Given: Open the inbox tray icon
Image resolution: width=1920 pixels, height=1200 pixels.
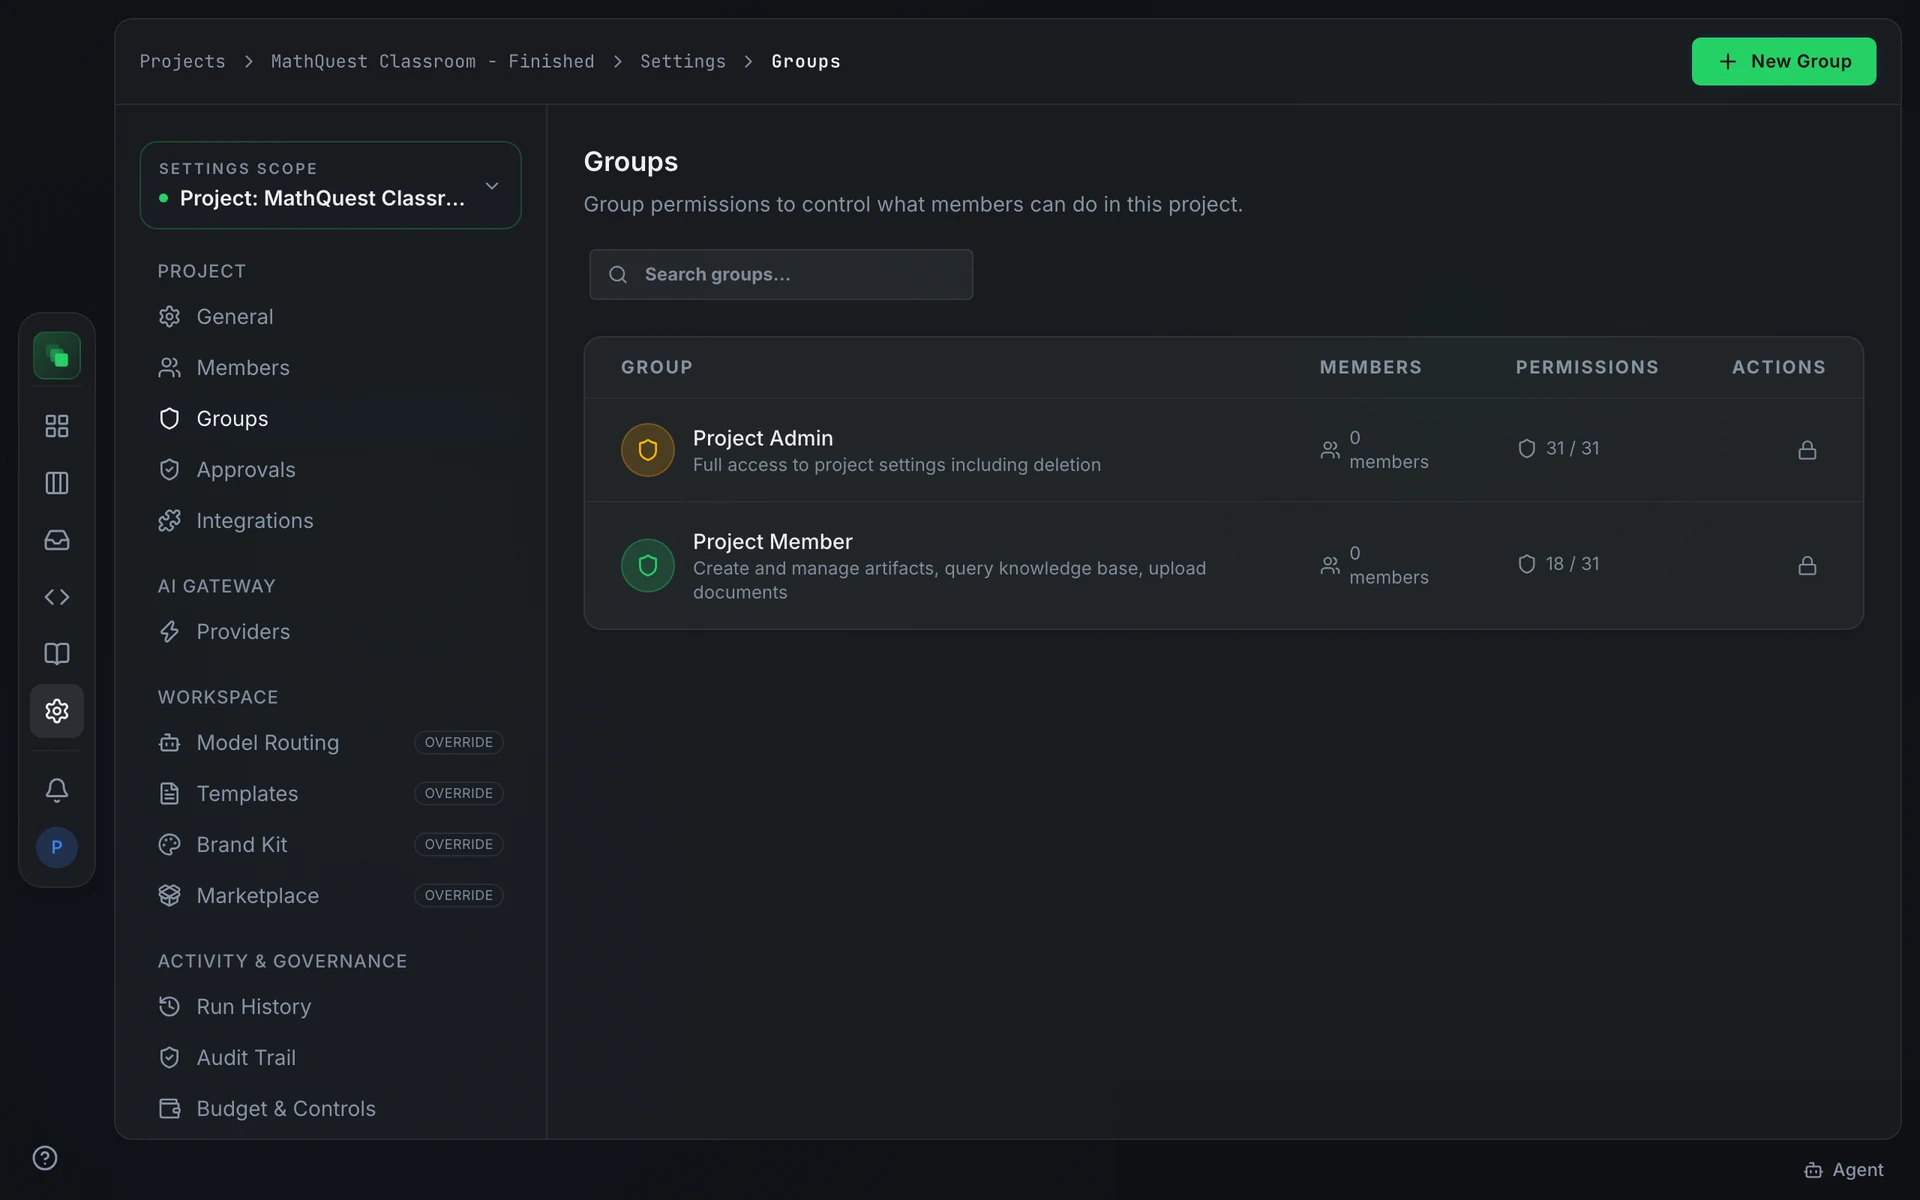Looking at the screenshot, I should tap(57, 540).
